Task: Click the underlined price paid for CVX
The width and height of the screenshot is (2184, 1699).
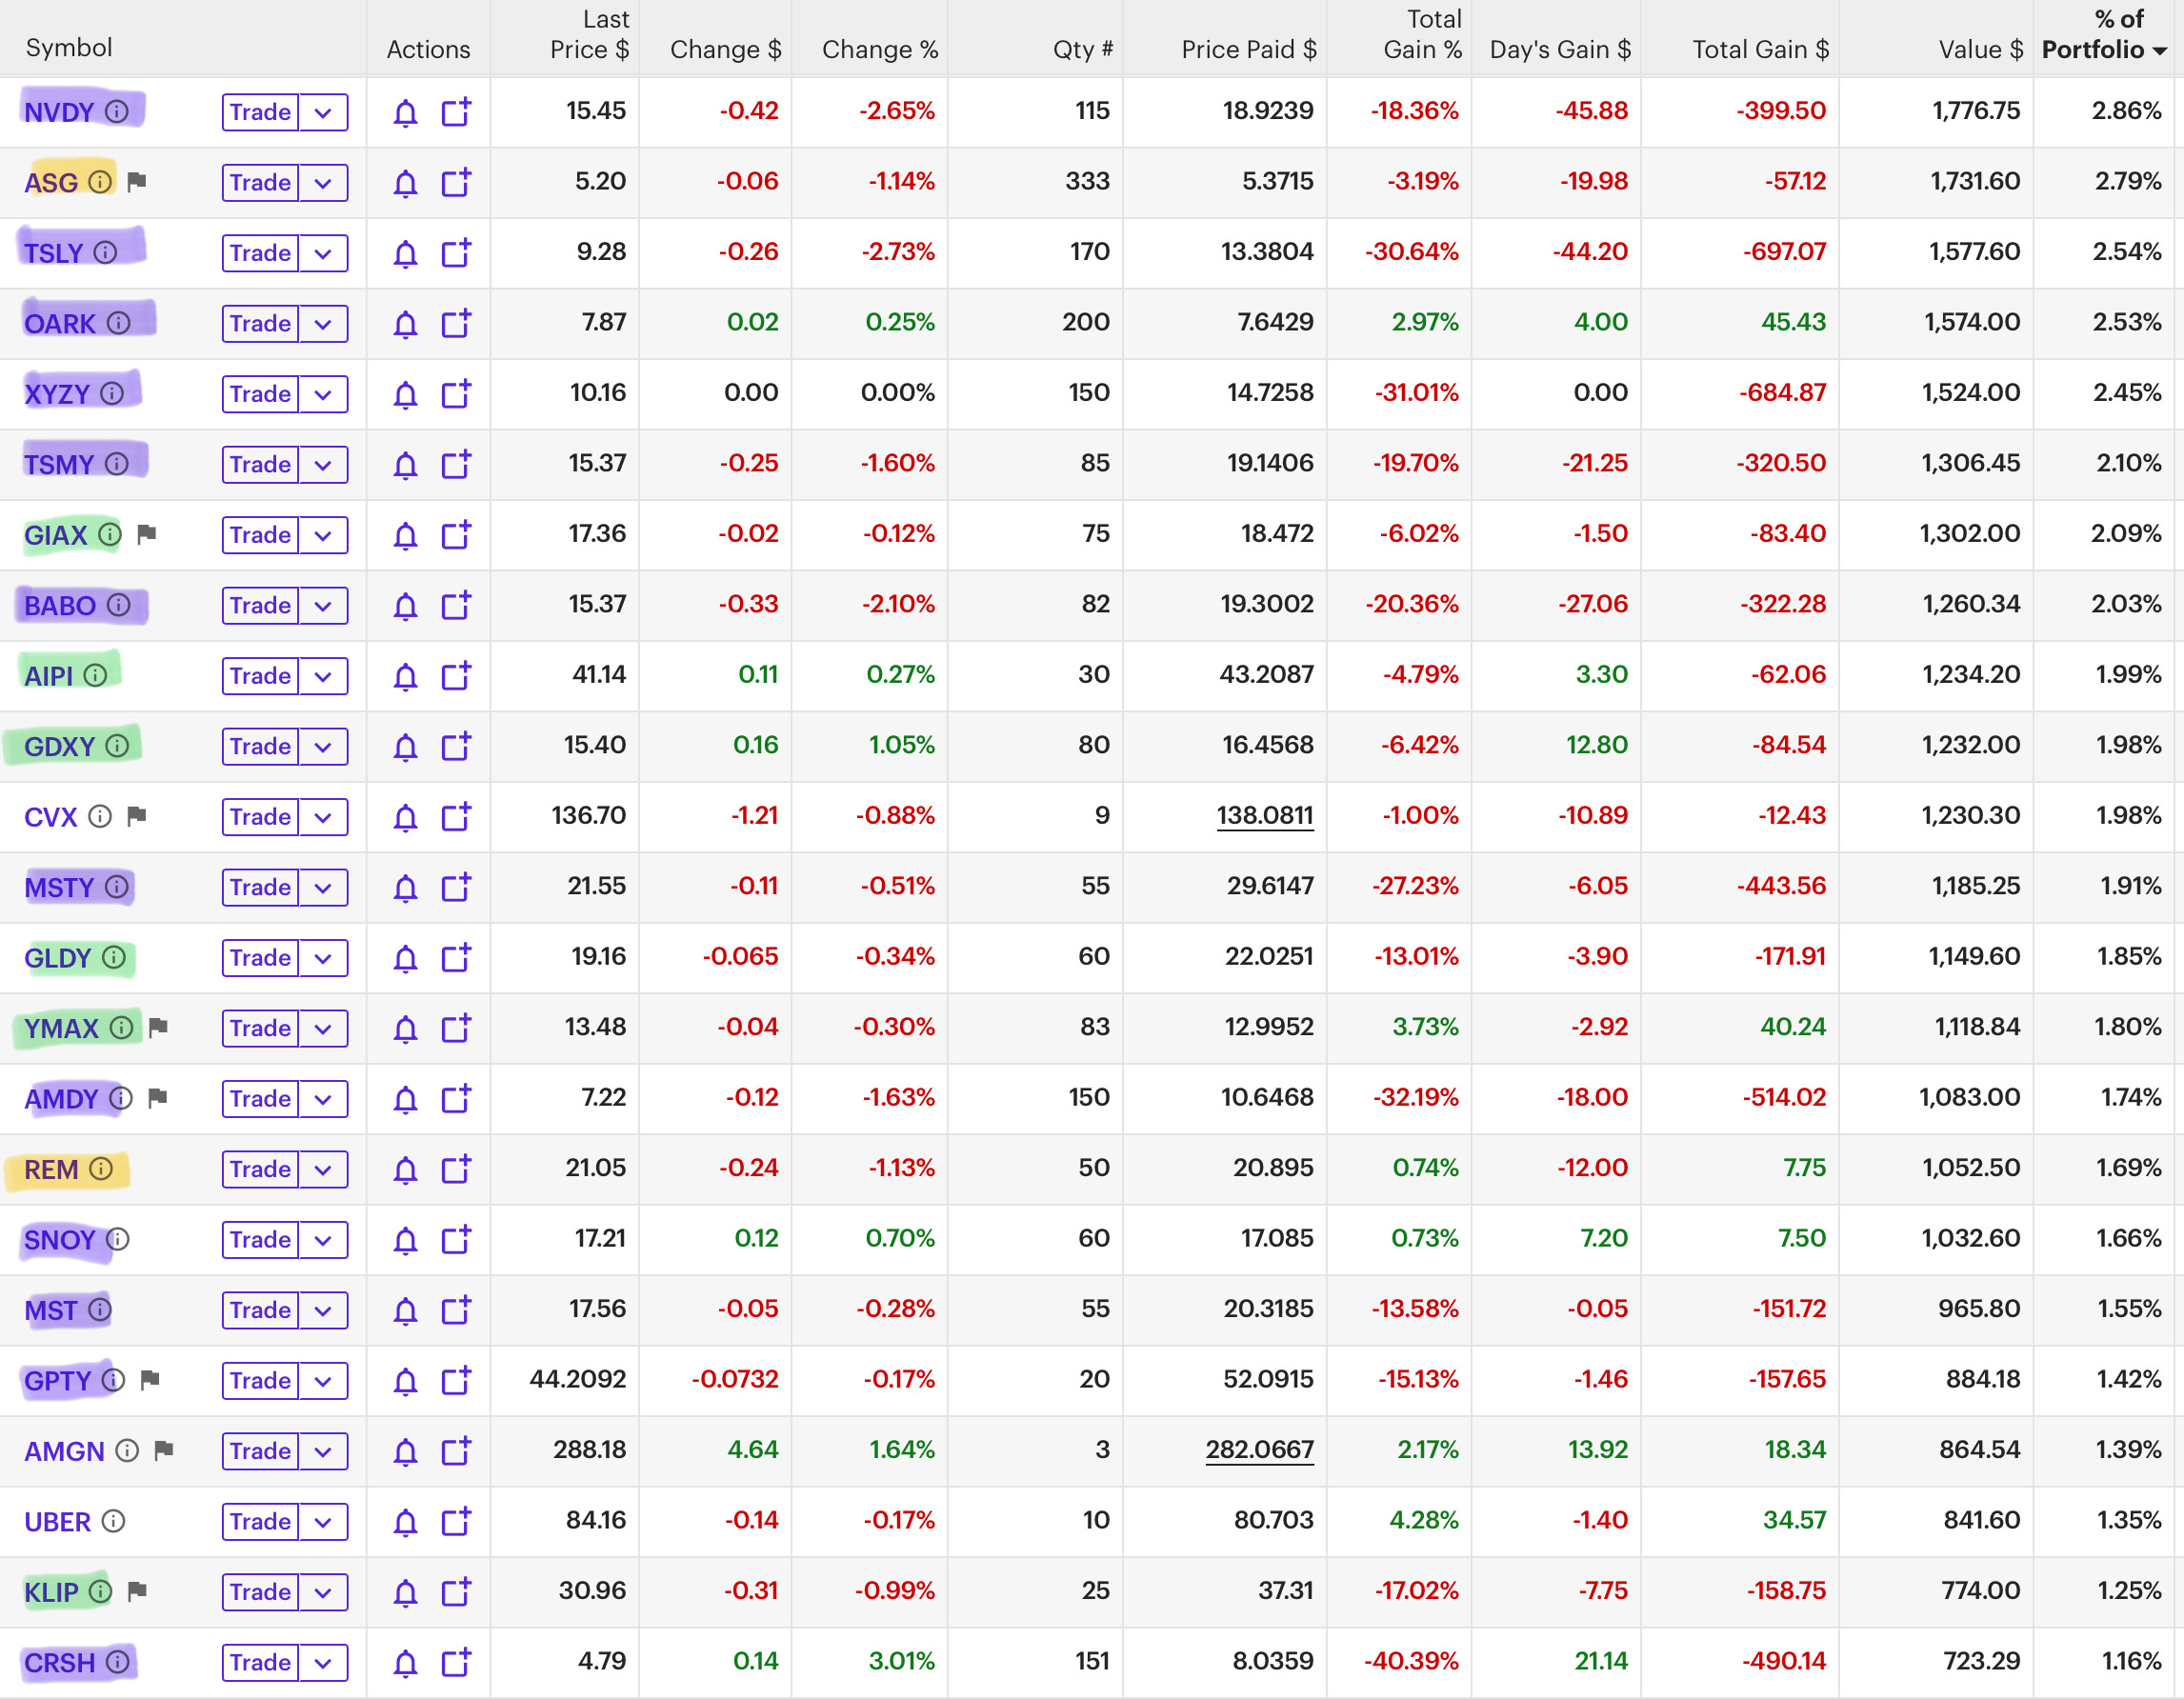Action: point(1264,816)
